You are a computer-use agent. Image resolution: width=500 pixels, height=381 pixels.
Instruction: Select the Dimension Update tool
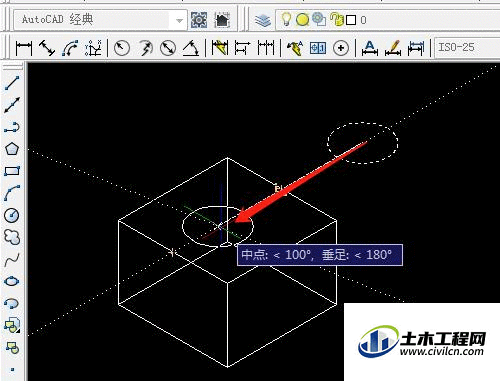click(416, 48)
